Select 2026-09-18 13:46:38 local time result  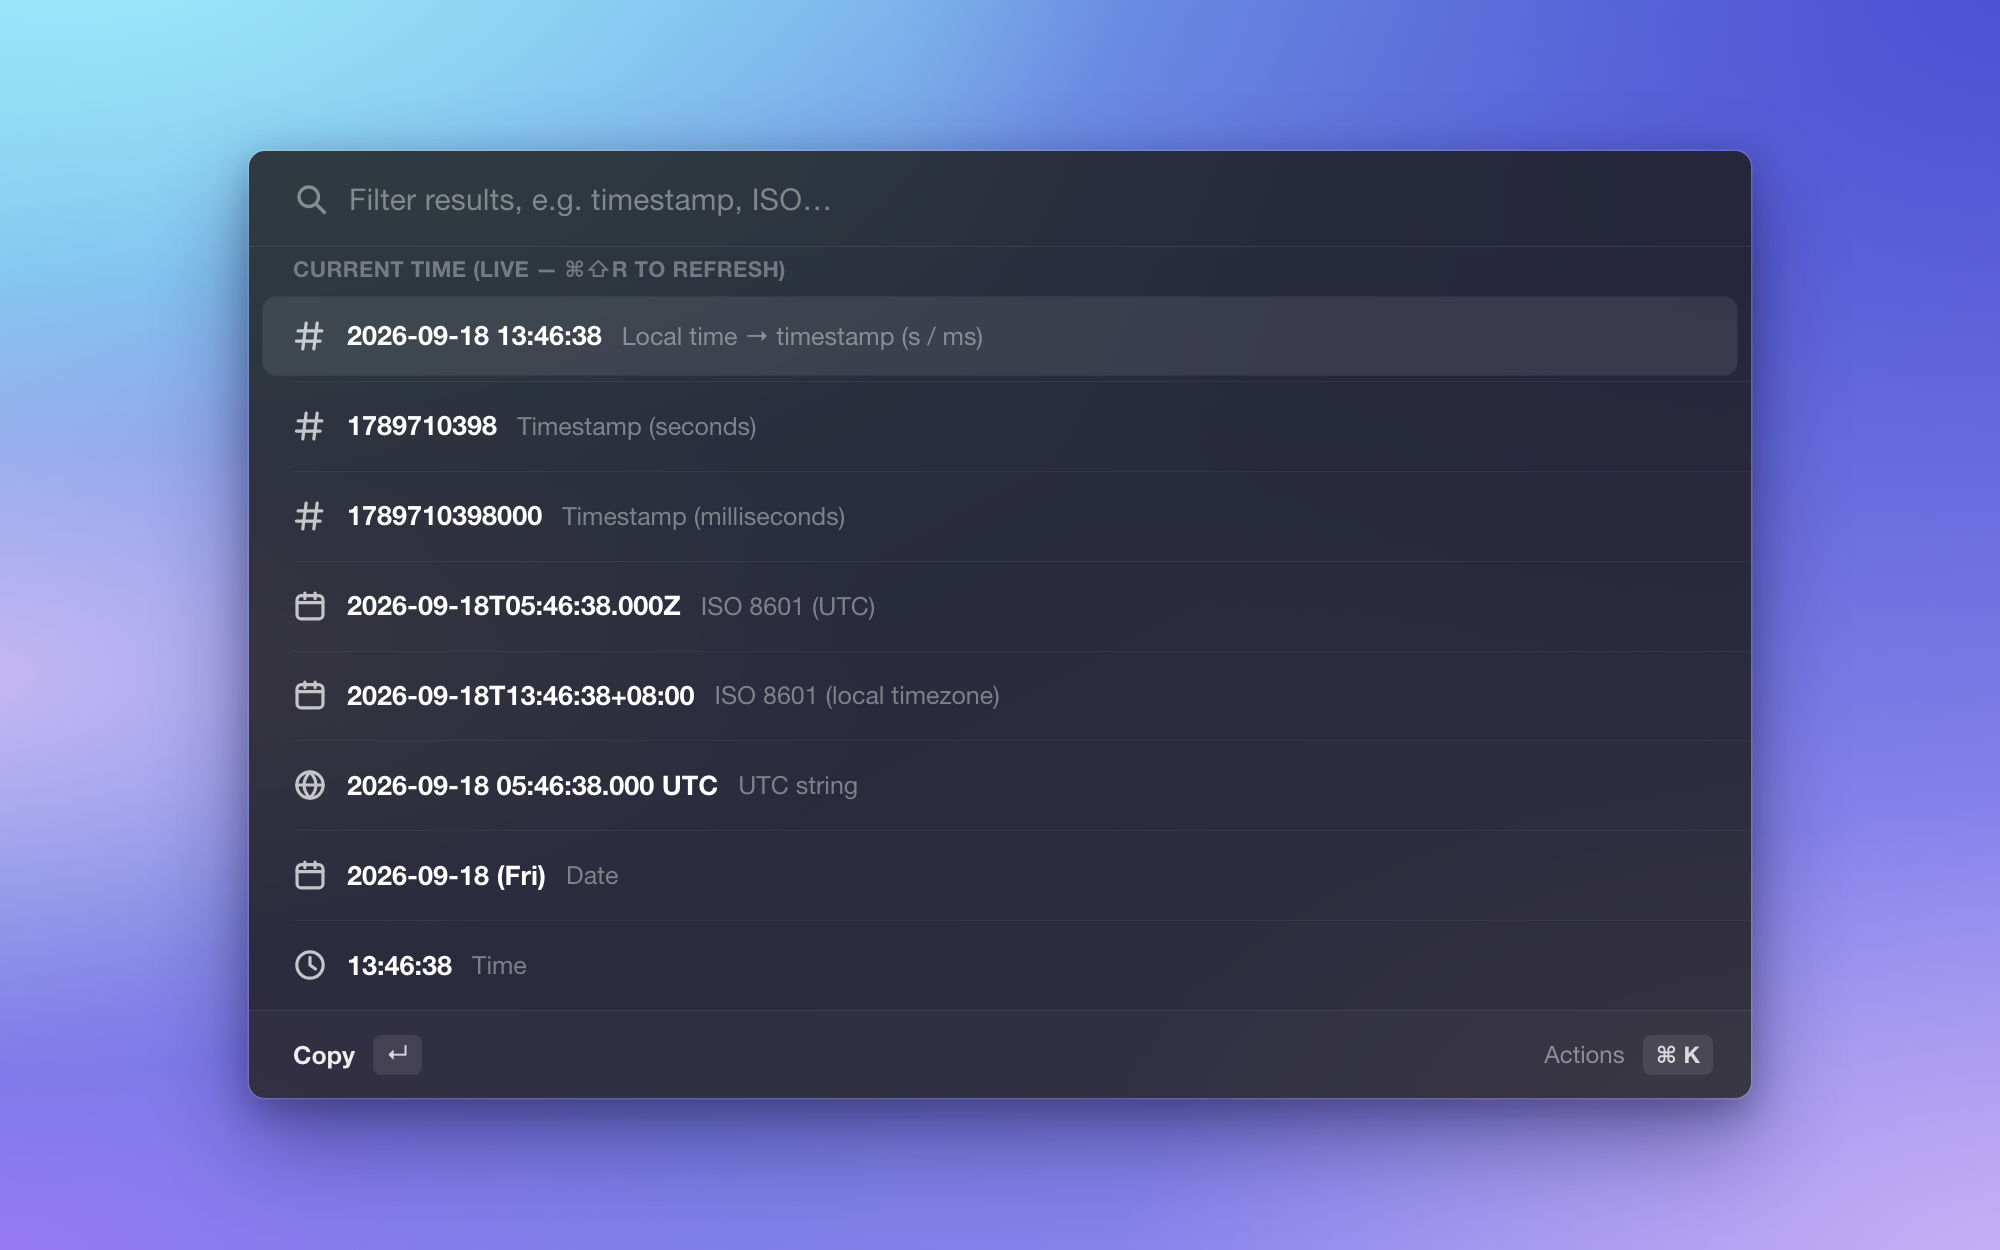tap(1000, 336)
